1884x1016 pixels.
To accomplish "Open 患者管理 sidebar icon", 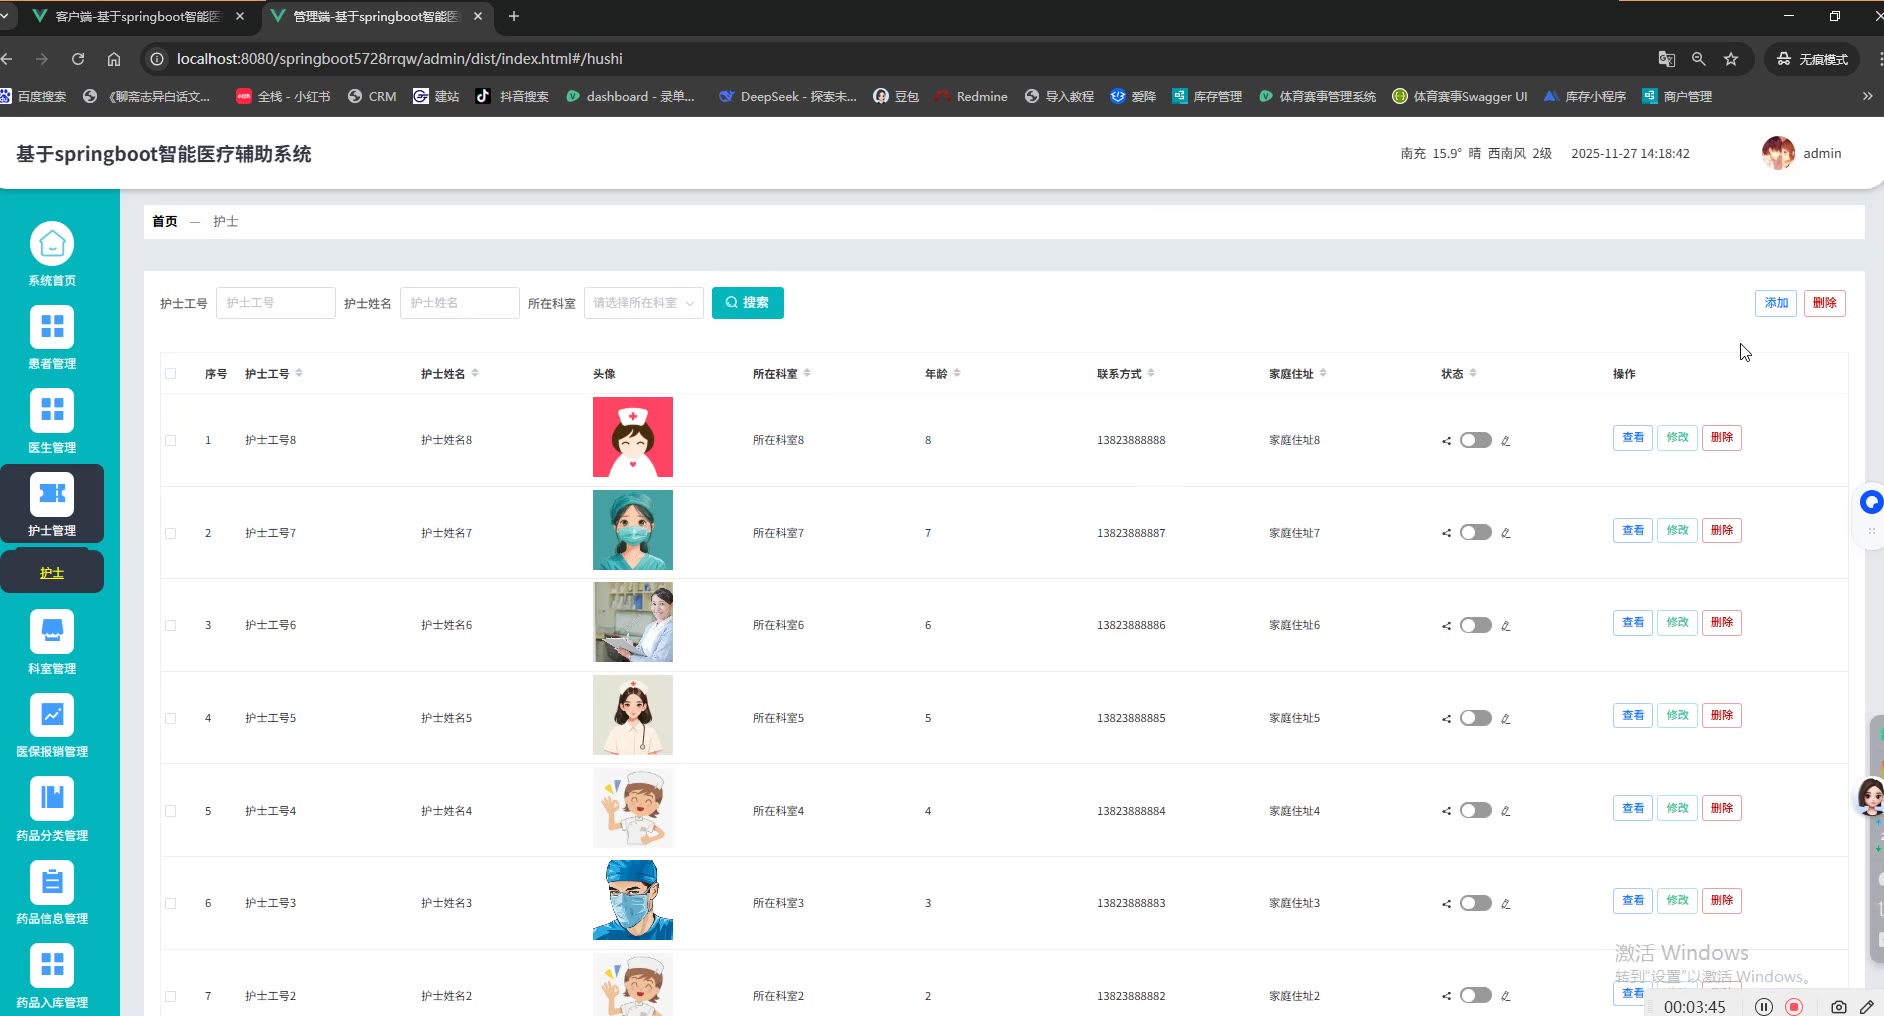I will coord(52,328).
